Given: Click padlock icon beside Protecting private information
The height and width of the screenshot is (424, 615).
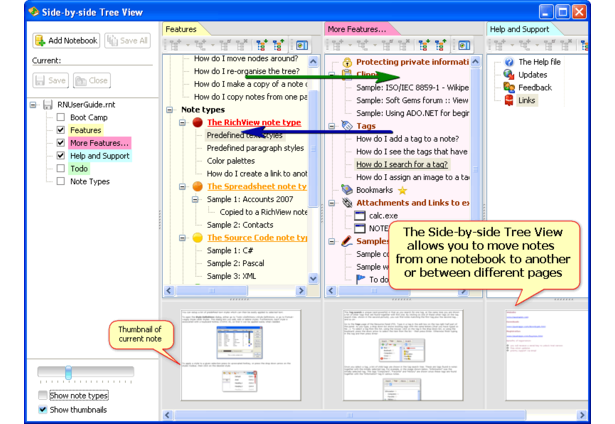Looking at the screenshot, I should pos(347,62).
